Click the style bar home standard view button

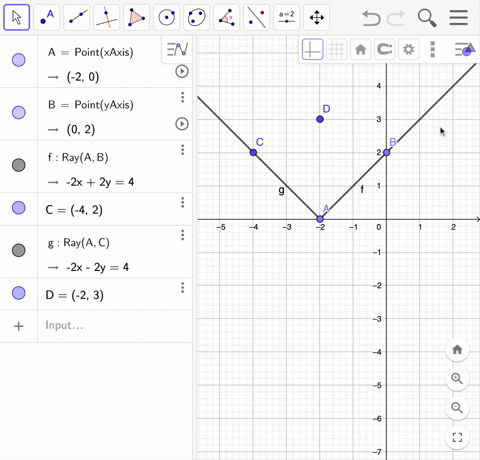click(x=360, y=50)
